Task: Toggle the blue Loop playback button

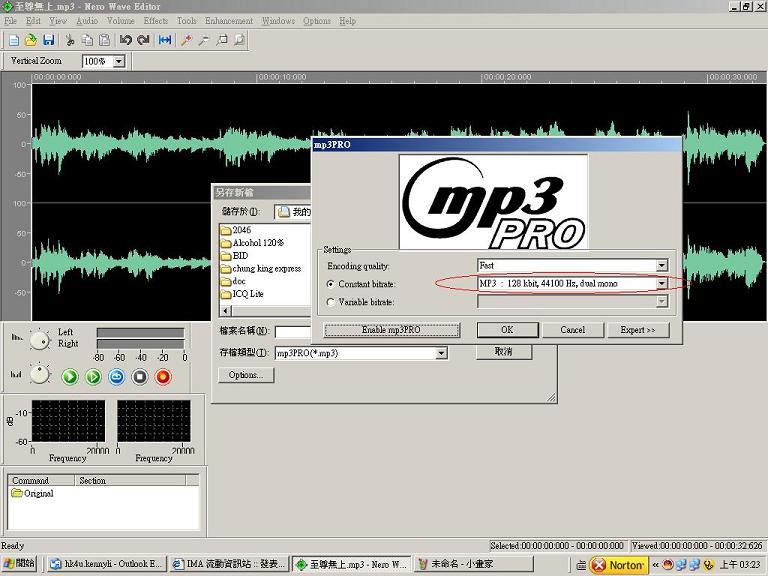Action: pyautogui.click(x=116, y=377)
